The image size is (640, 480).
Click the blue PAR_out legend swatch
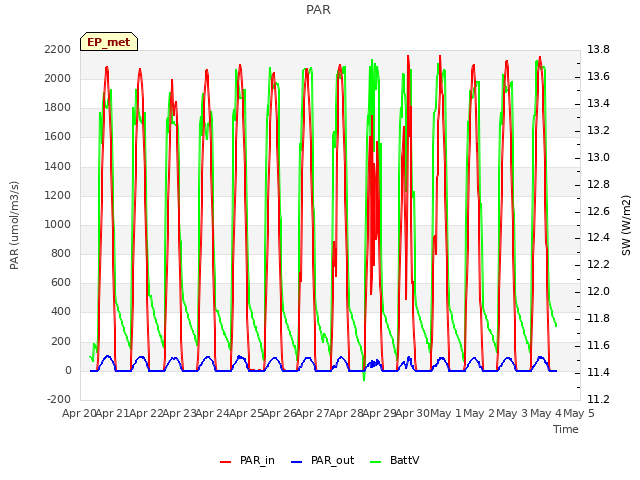(x=297, y=462)
